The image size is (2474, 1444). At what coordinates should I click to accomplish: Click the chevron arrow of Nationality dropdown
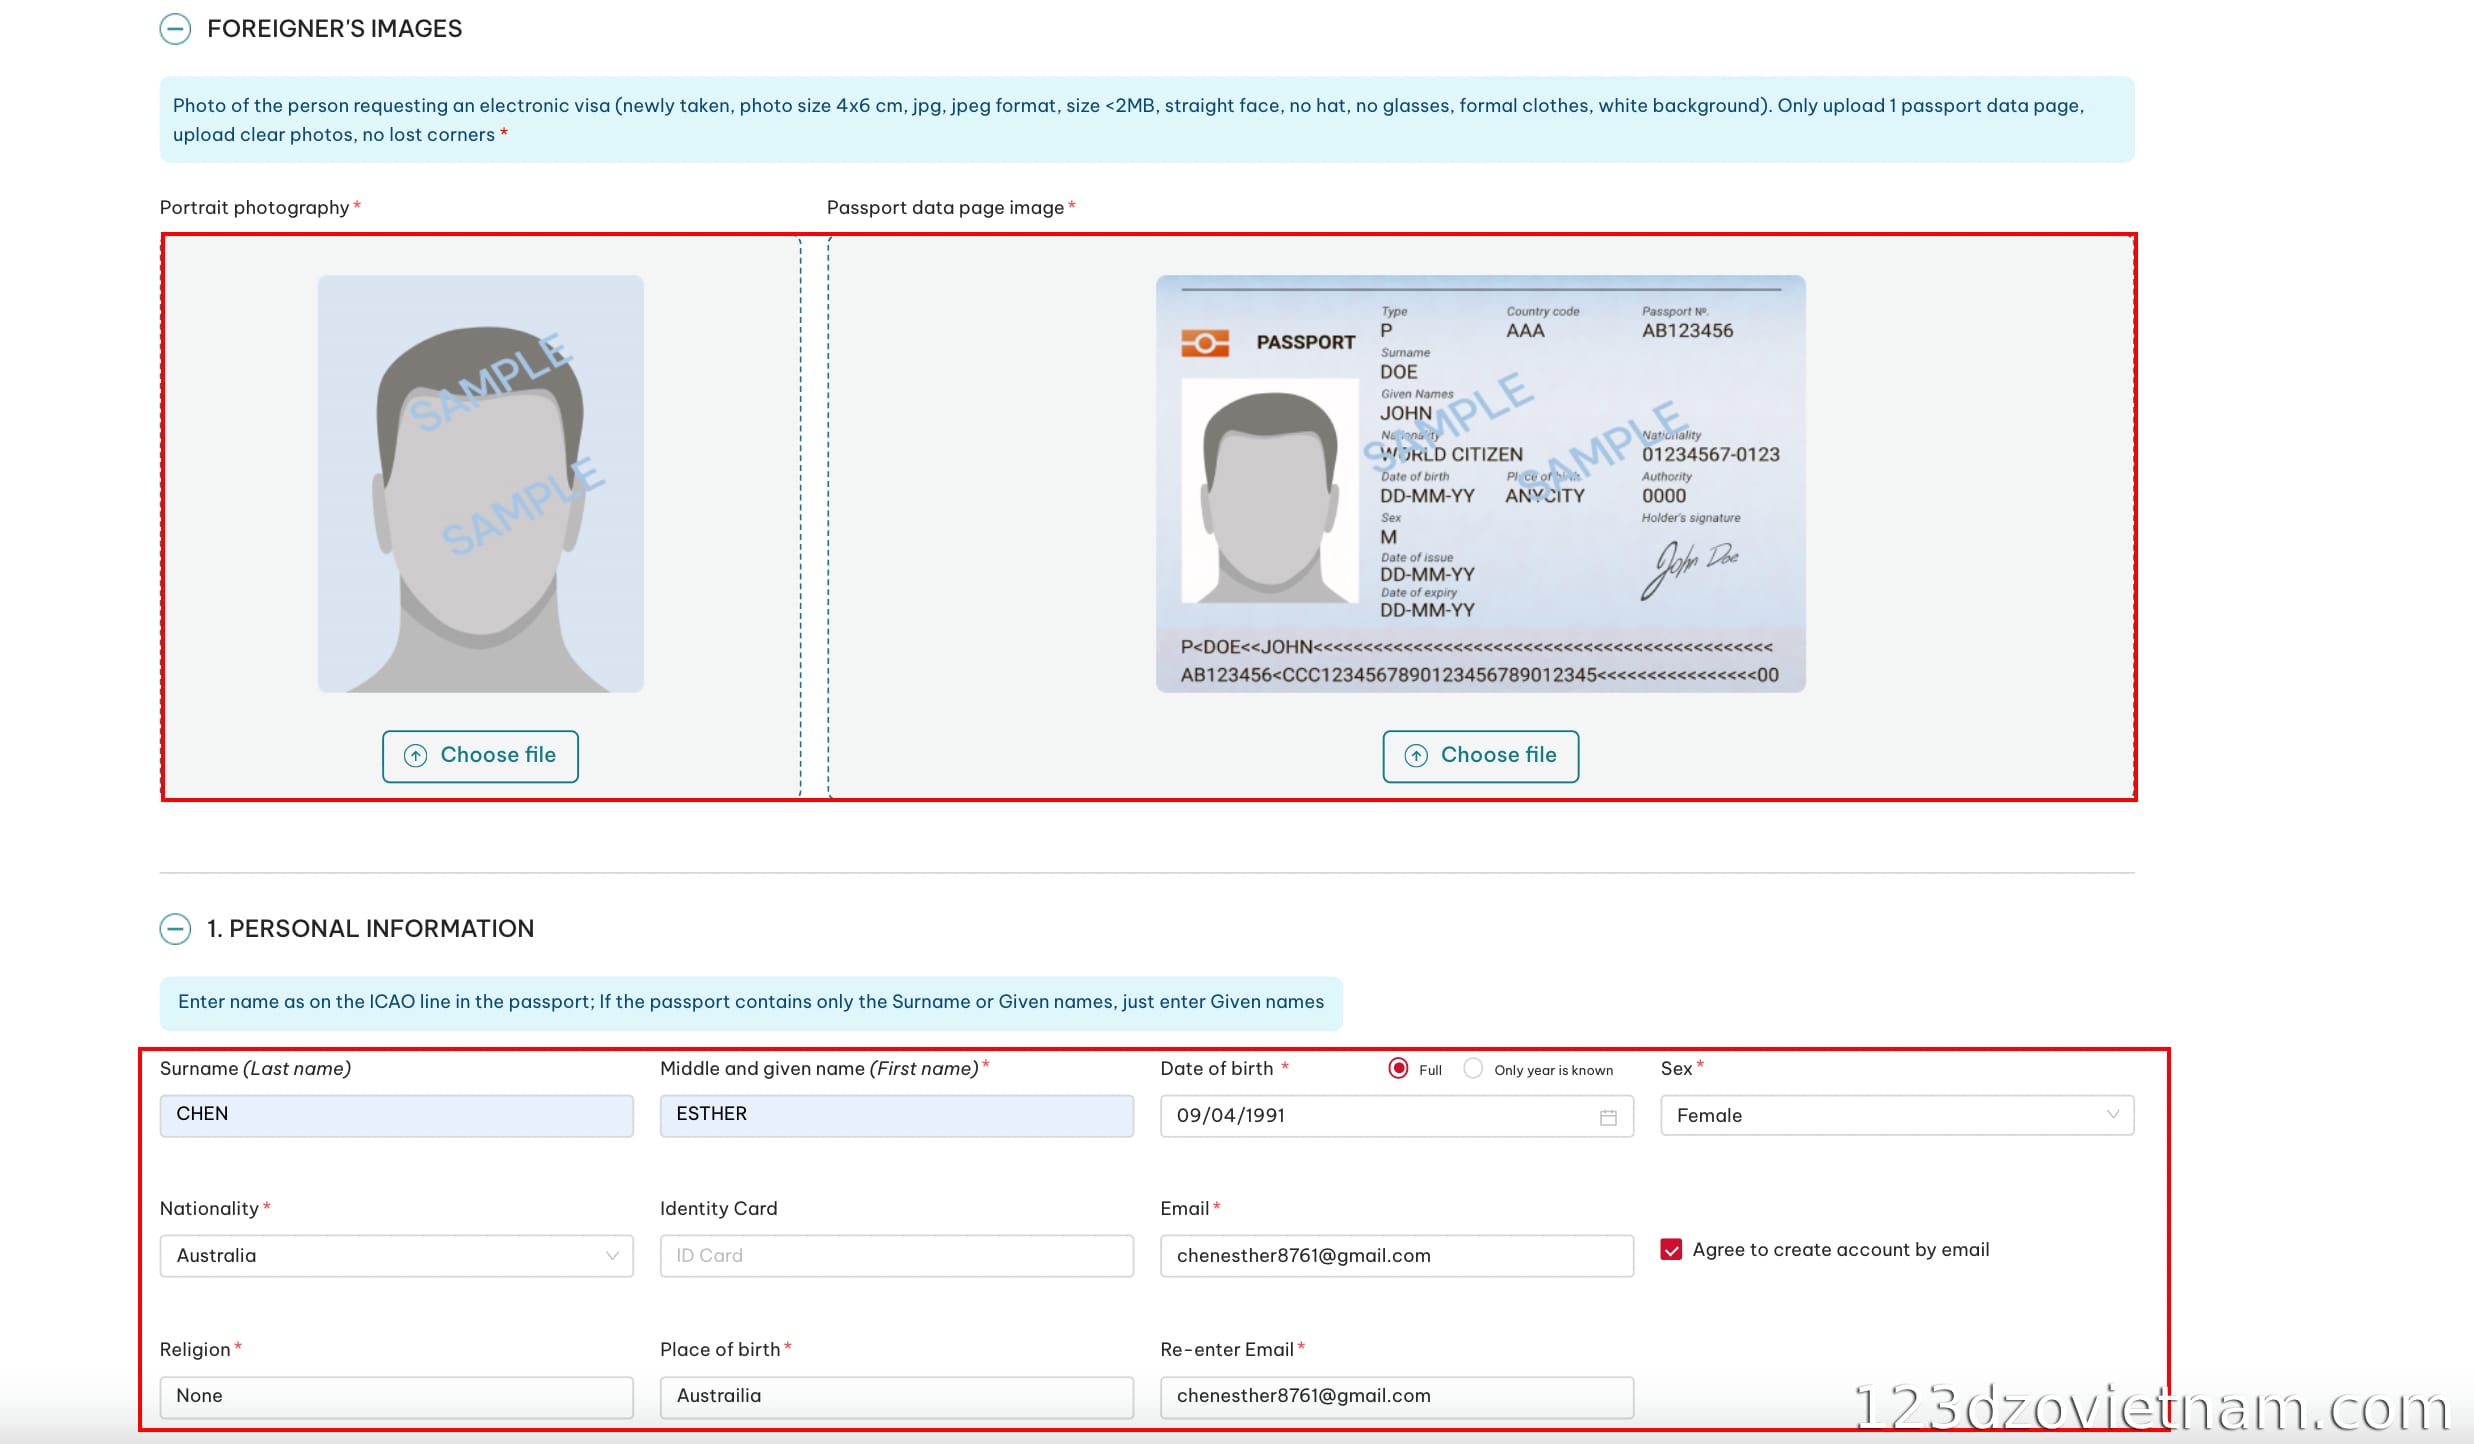[612, 1256]
